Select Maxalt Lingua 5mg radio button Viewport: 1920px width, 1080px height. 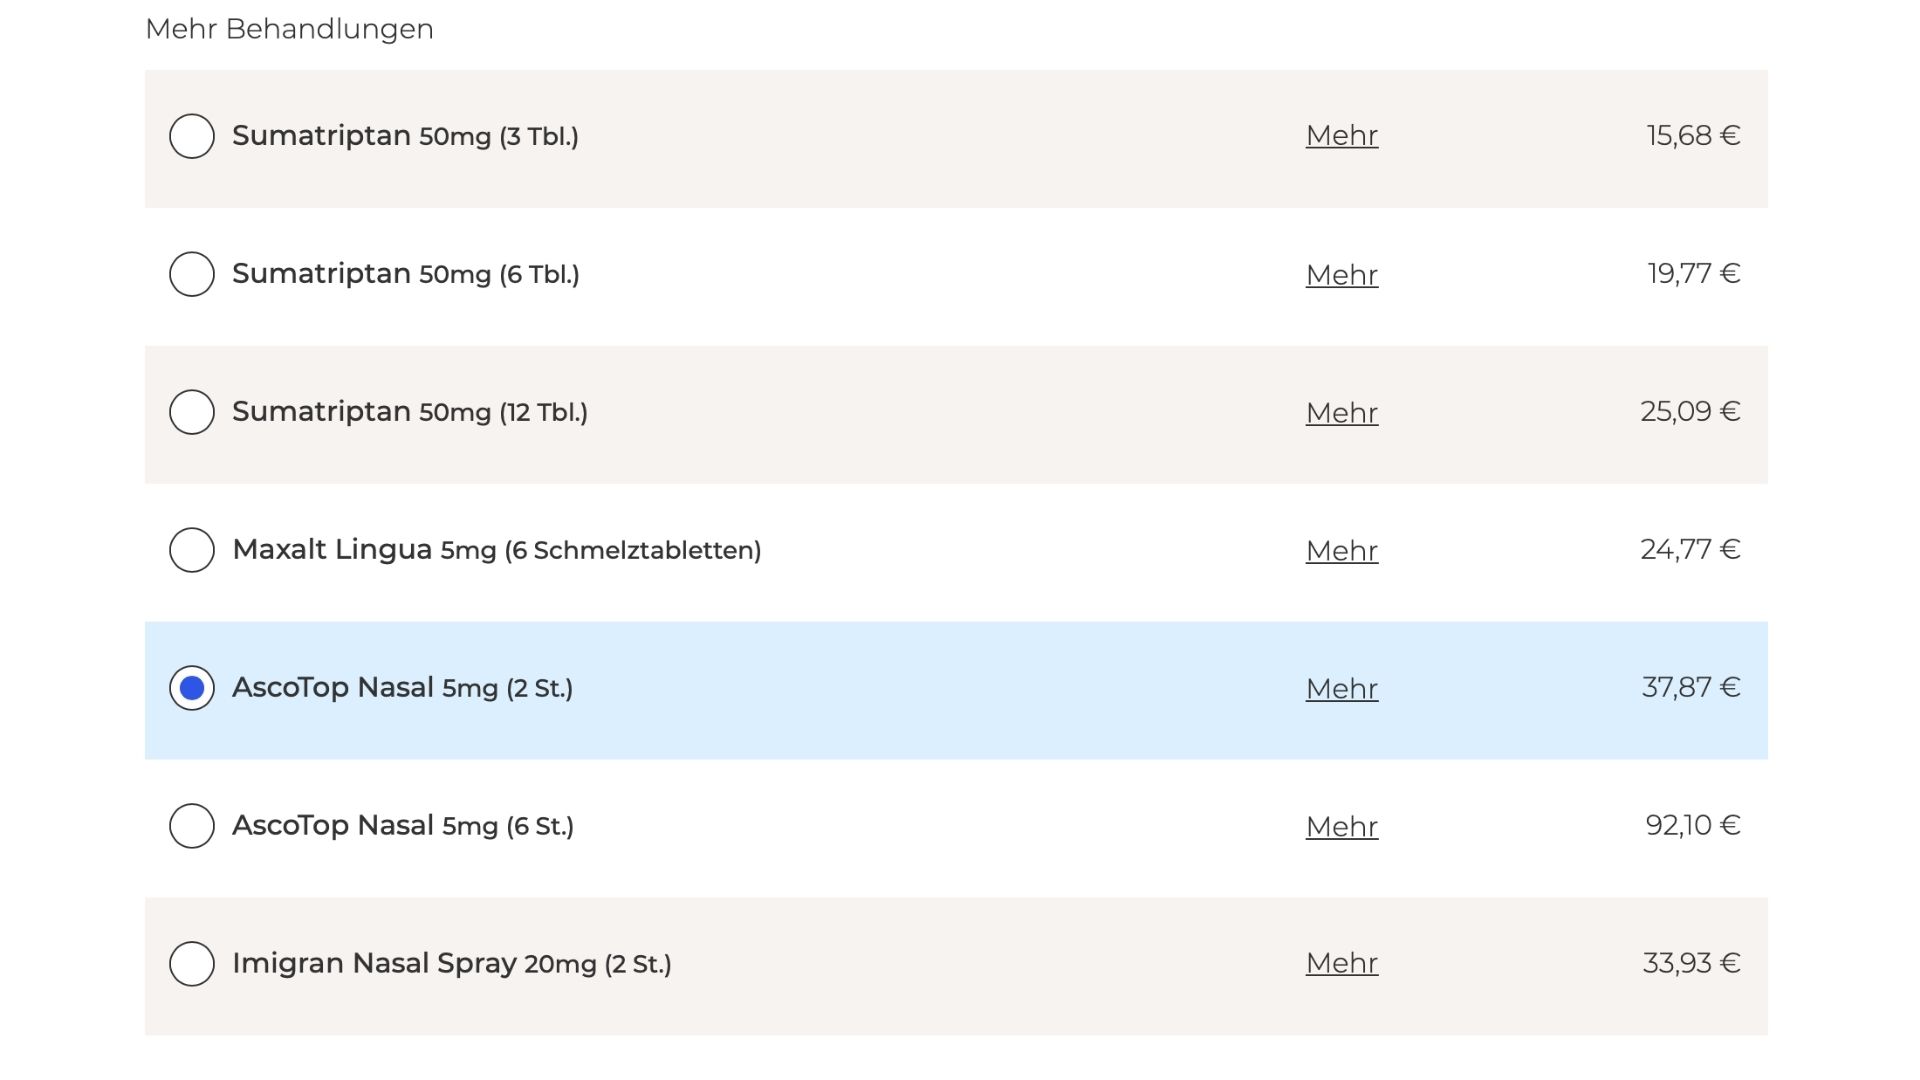192,550
